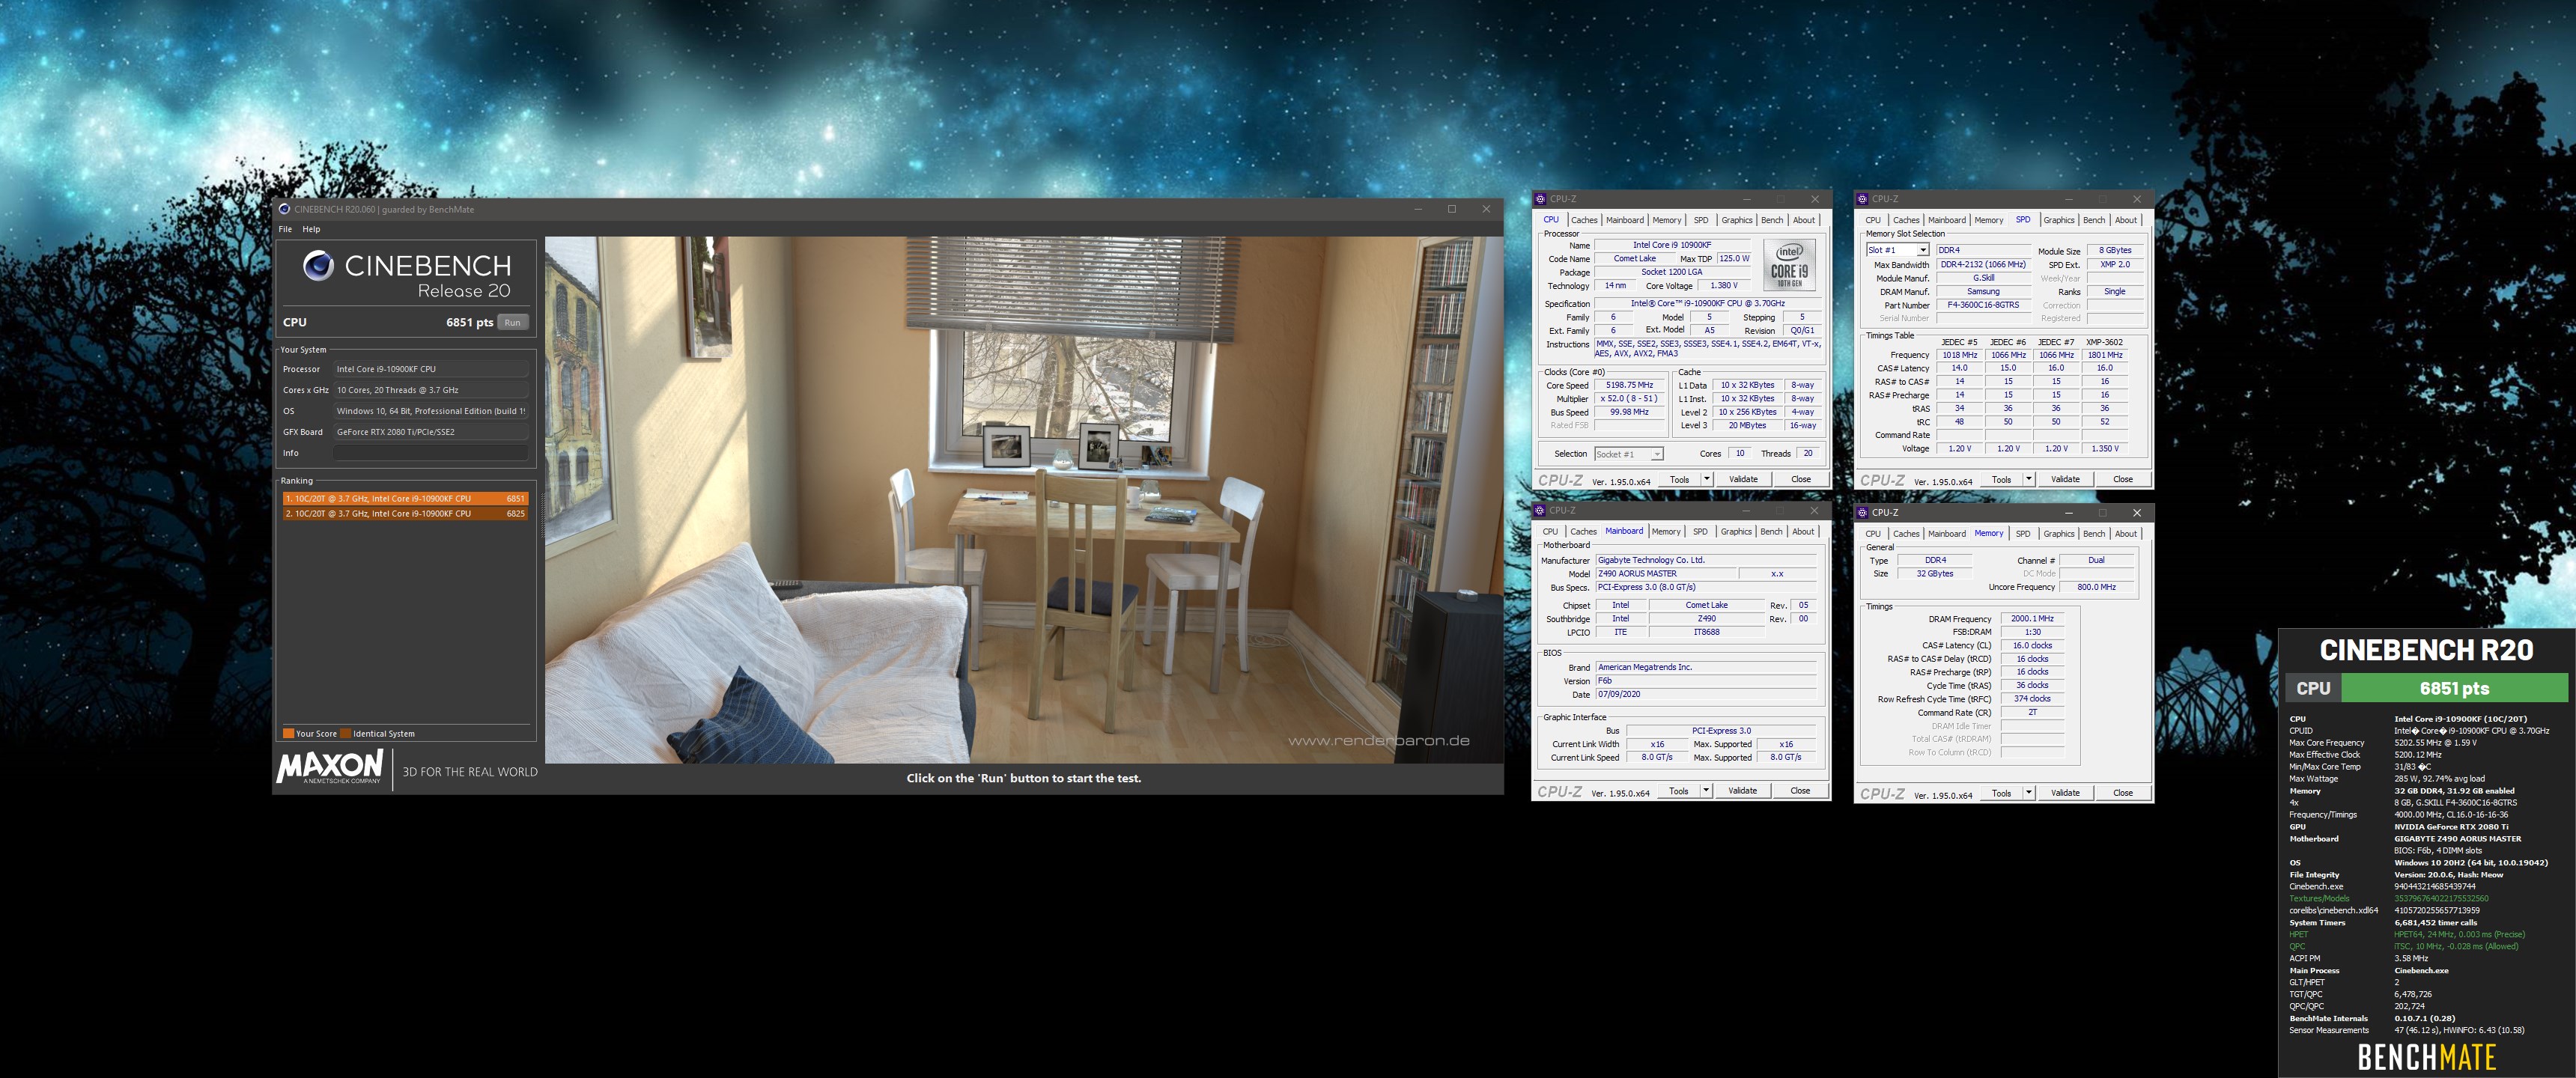Click the XMP-3602 frequency 1801 MHz
Image resolution: width=2576 pixels, height=1078 pixels.
click(x=2105, y=355)
